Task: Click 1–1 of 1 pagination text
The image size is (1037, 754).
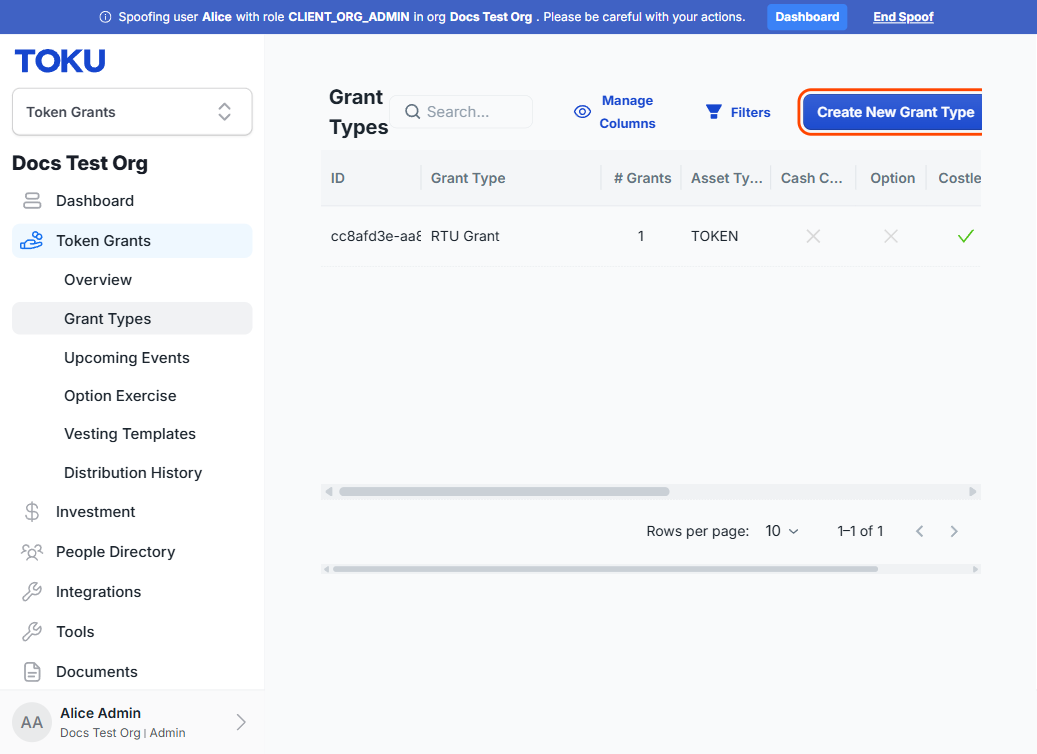Action: tap(860, 531)
